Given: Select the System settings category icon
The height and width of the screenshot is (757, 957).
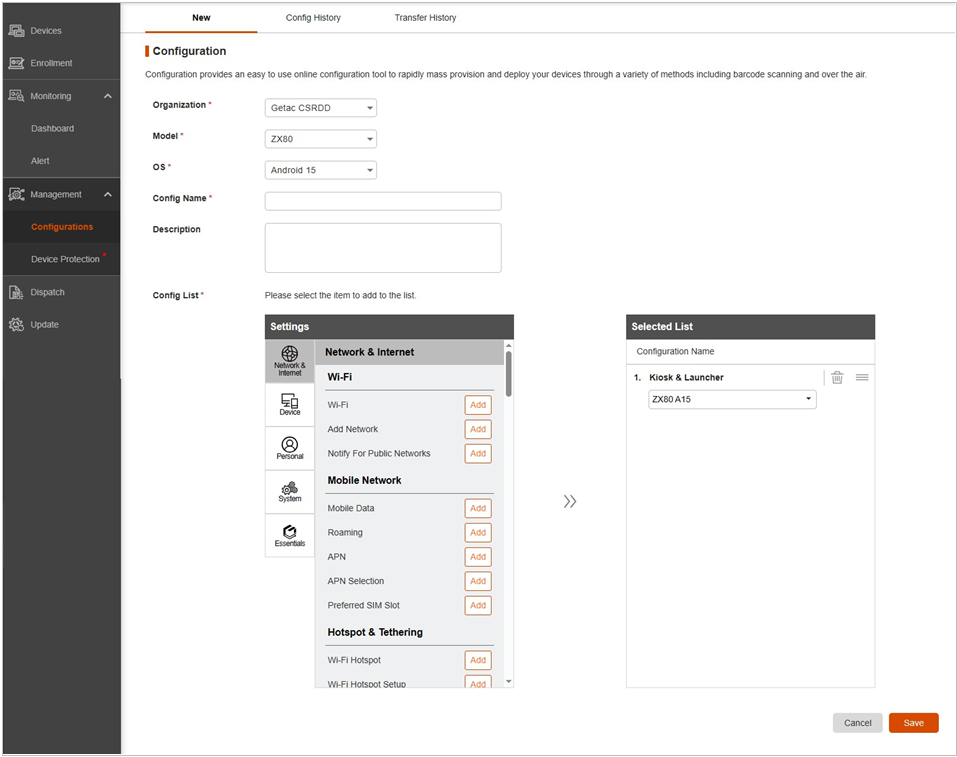Looking at the screenshot, I should pos(289,491).
